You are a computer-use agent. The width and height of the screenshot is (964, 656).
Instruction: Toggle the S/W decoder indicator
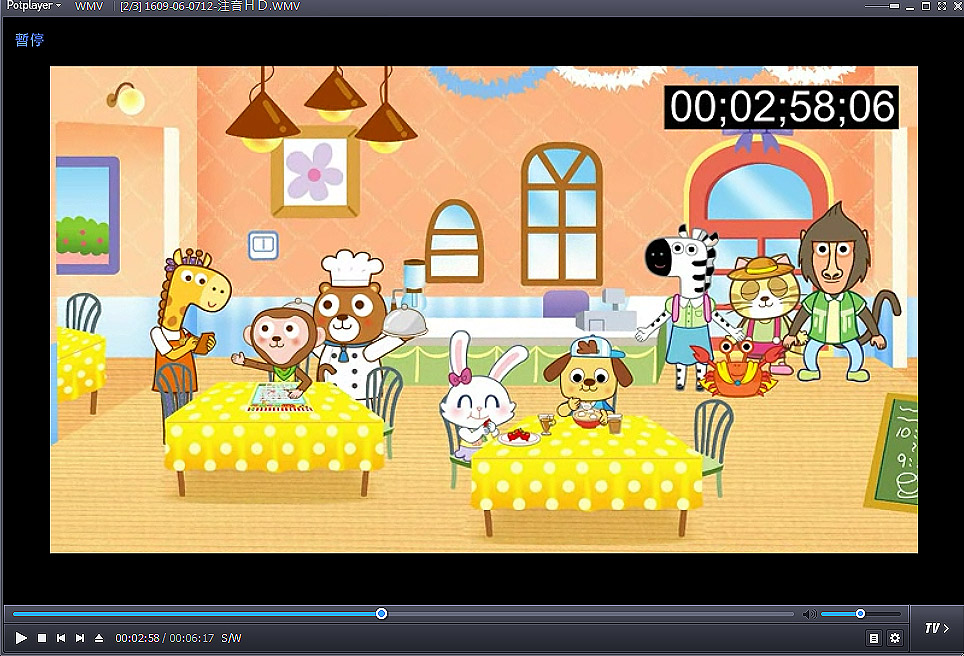click(x=231, y=638)
